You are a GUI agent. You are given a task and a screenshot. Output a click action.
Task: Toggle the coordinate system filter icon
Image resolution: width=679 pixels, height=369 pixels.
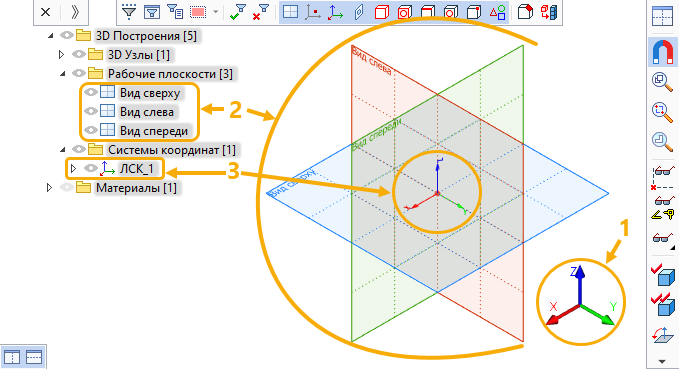click(336, 12)
